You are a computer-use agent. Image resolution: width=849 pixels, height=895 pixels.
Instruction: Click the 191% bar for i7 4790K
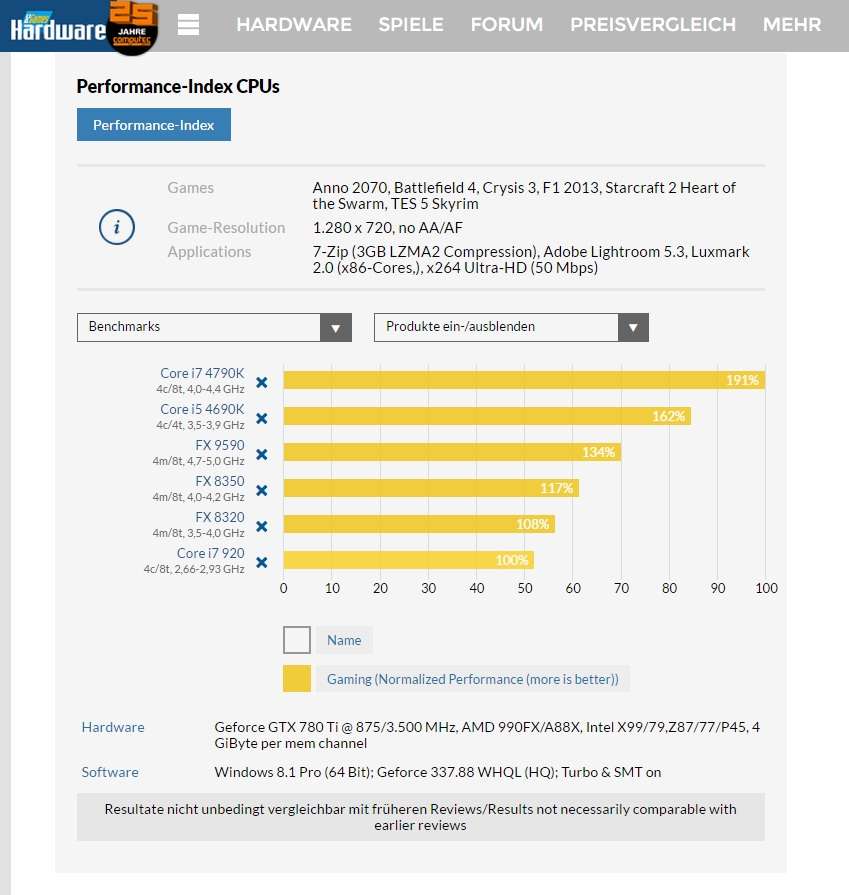pos(524,380)
